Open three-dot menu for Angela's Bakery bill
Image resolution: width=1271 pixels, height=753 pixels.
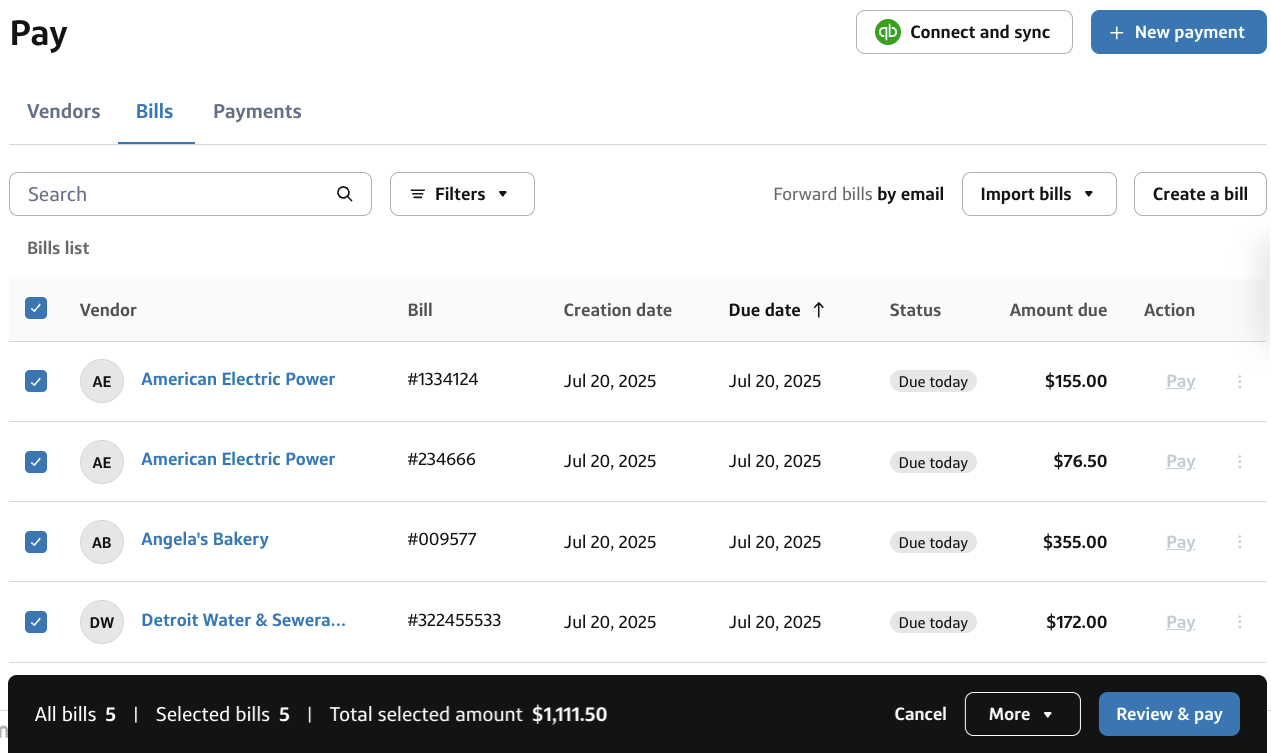(x=1239, y=542)
